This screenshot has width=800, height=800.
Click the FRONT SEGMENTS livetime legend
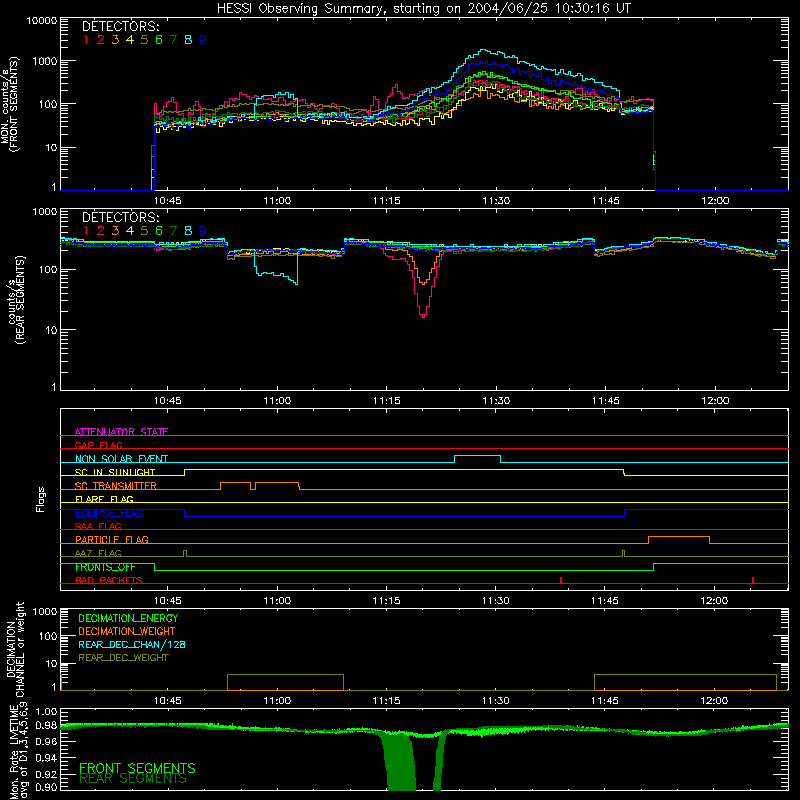(137, 768)
